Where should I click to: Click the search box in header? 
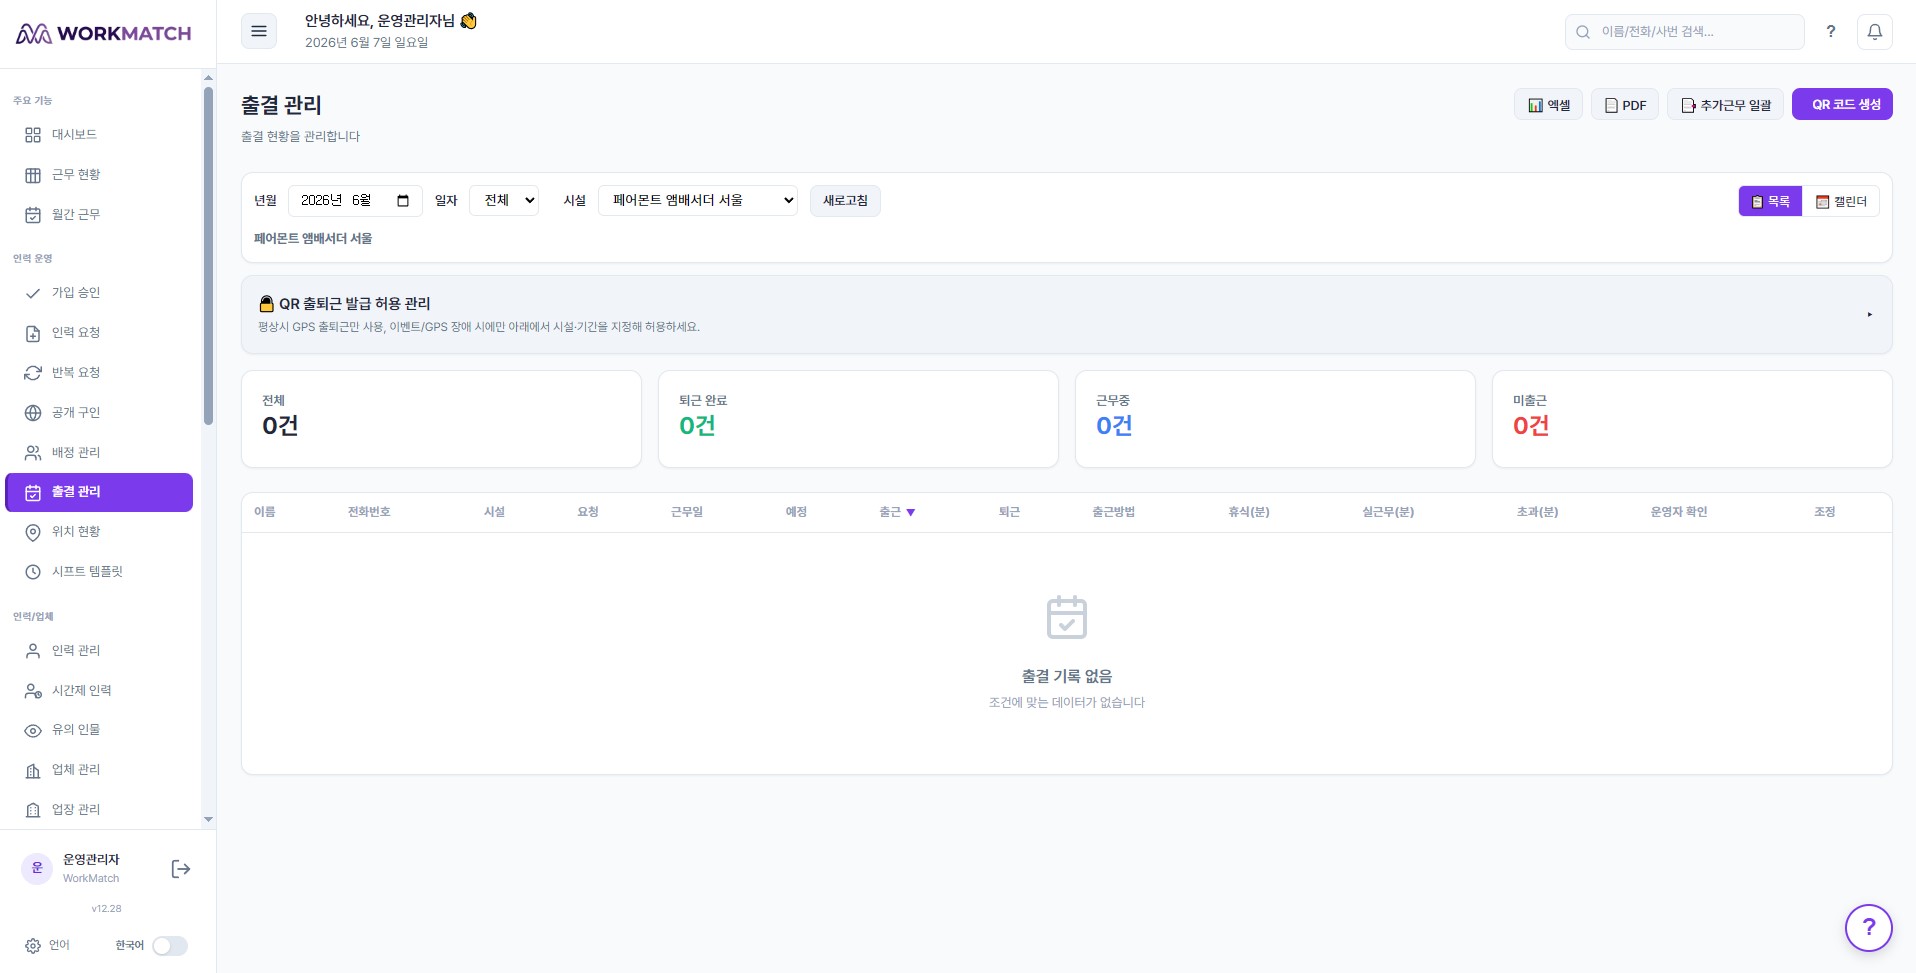point(1684,31)
